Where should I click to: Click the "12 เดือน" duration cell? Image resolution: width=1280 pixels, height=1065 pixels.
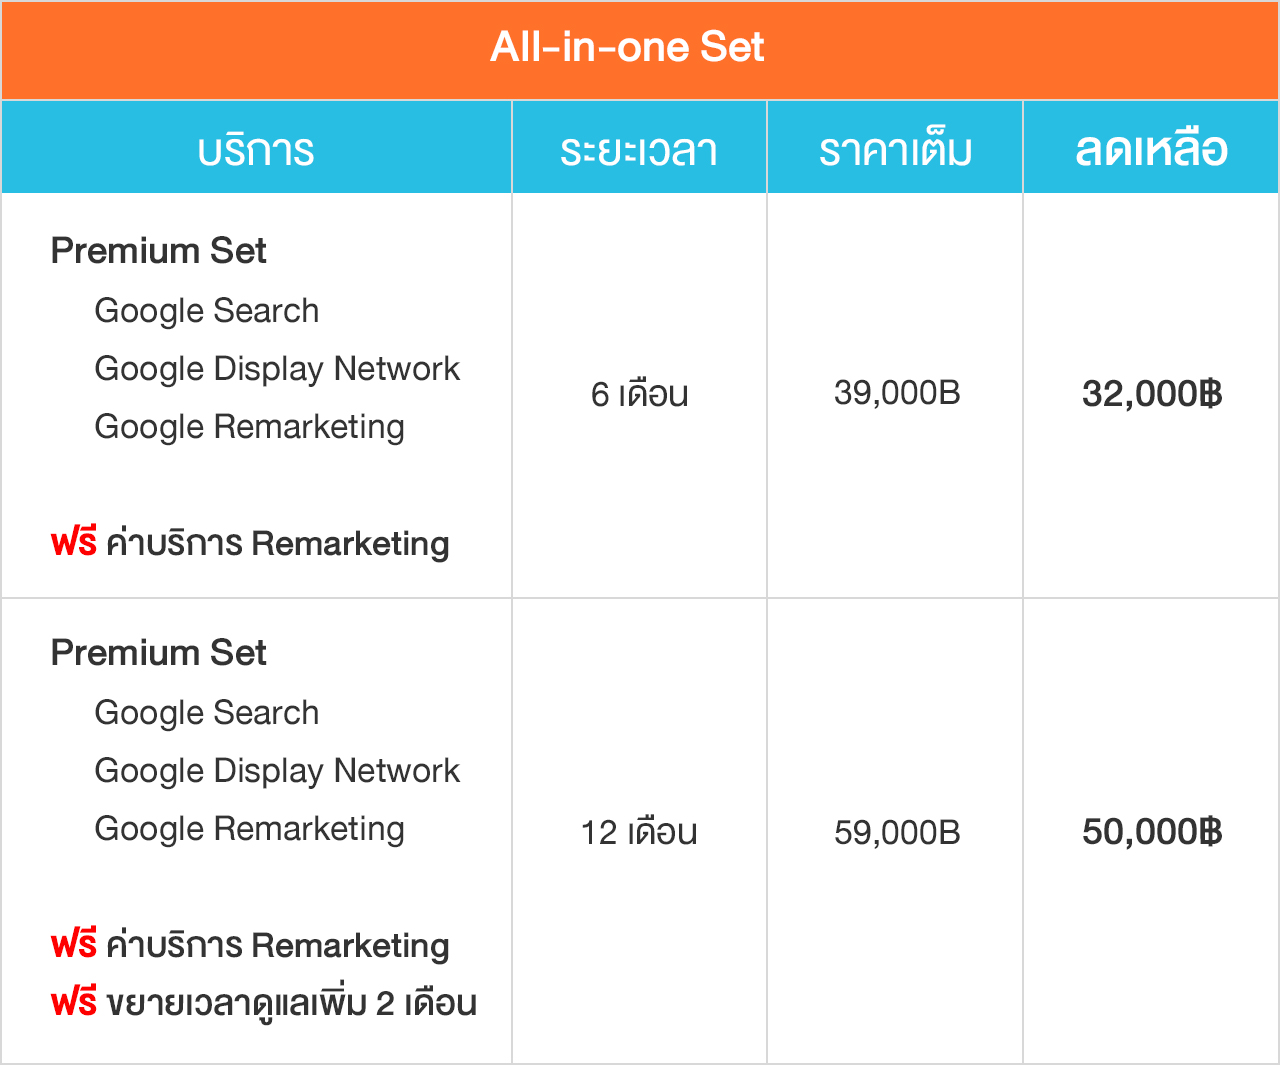point(639,832)
